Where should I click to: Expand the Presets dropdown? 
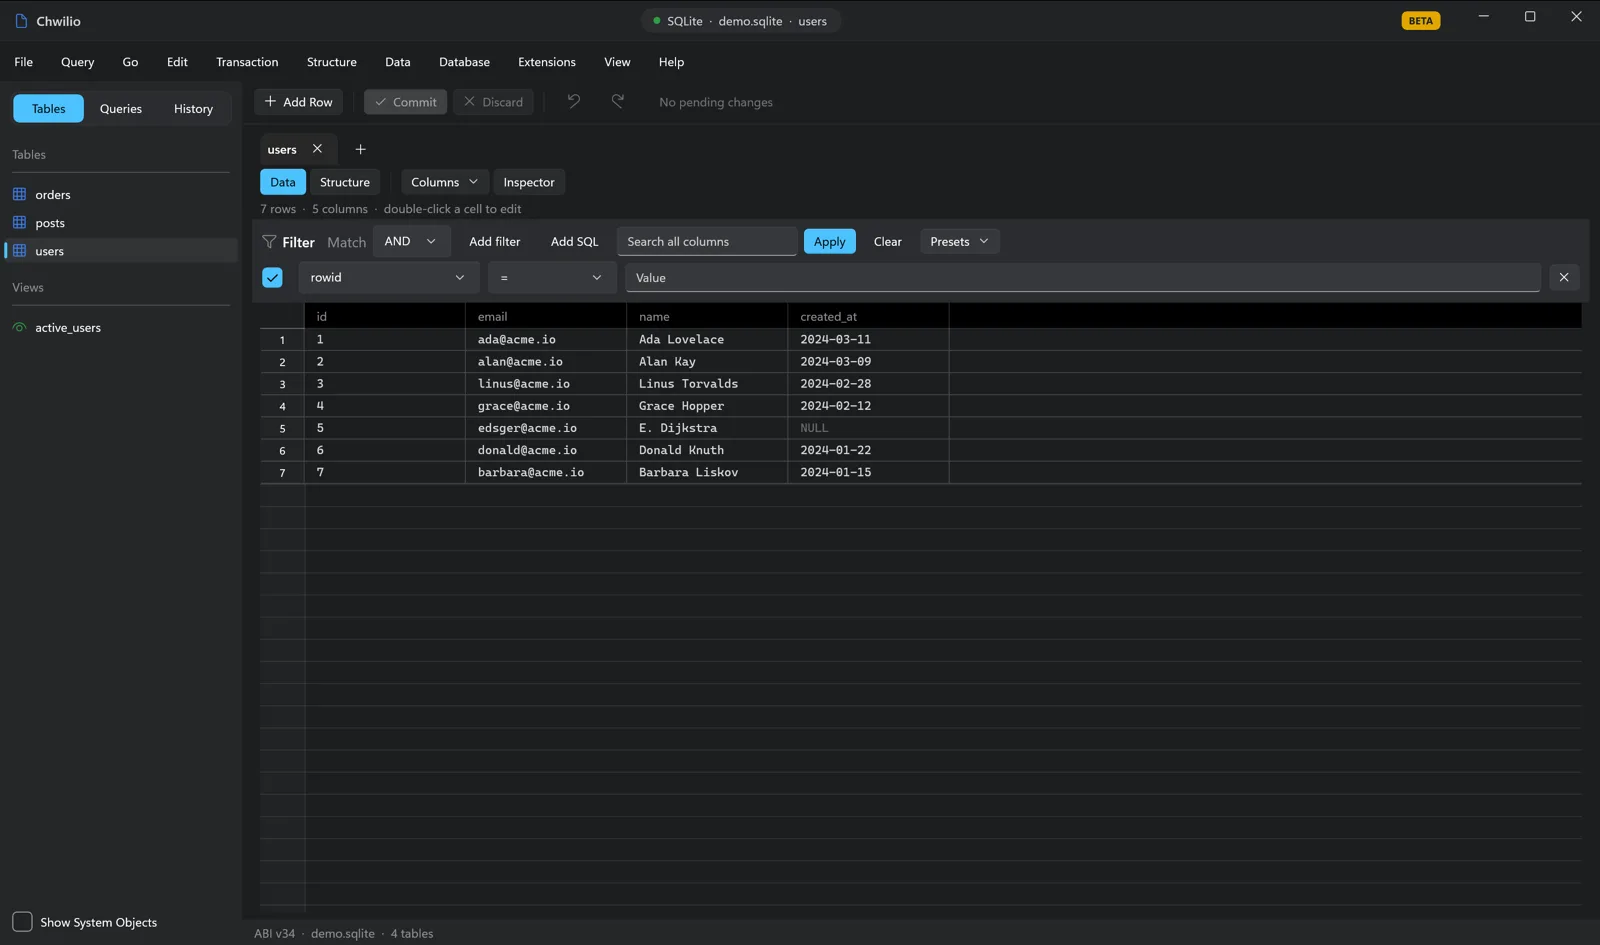point(959,241)
